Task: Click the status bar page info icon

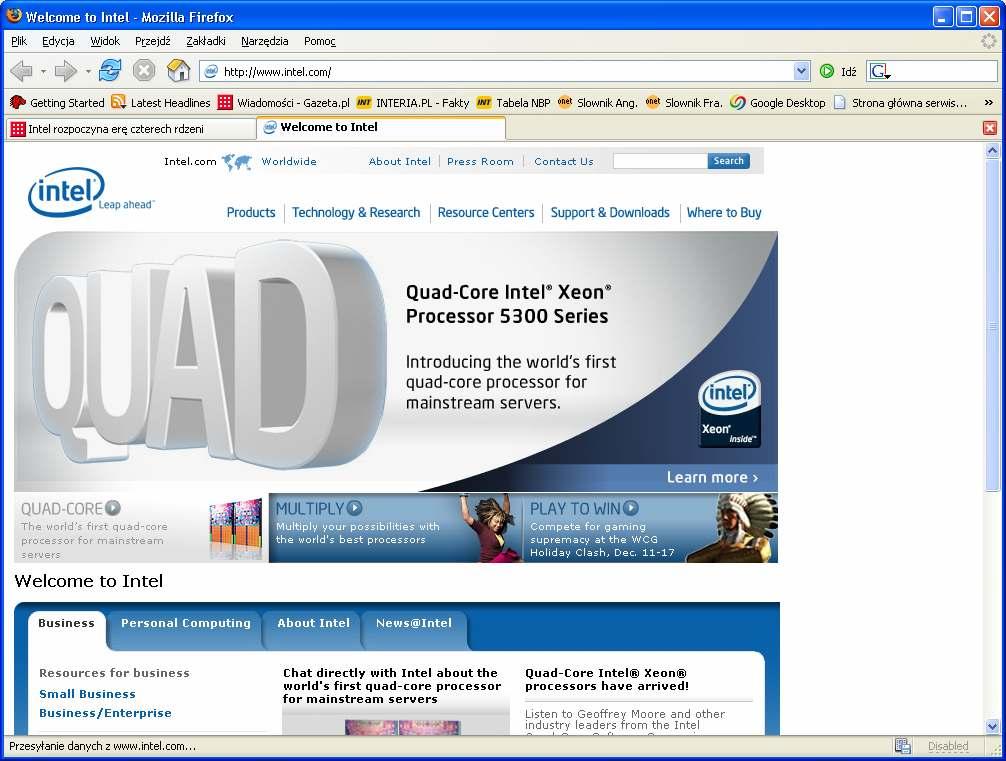Action: (x=903, y=746)
